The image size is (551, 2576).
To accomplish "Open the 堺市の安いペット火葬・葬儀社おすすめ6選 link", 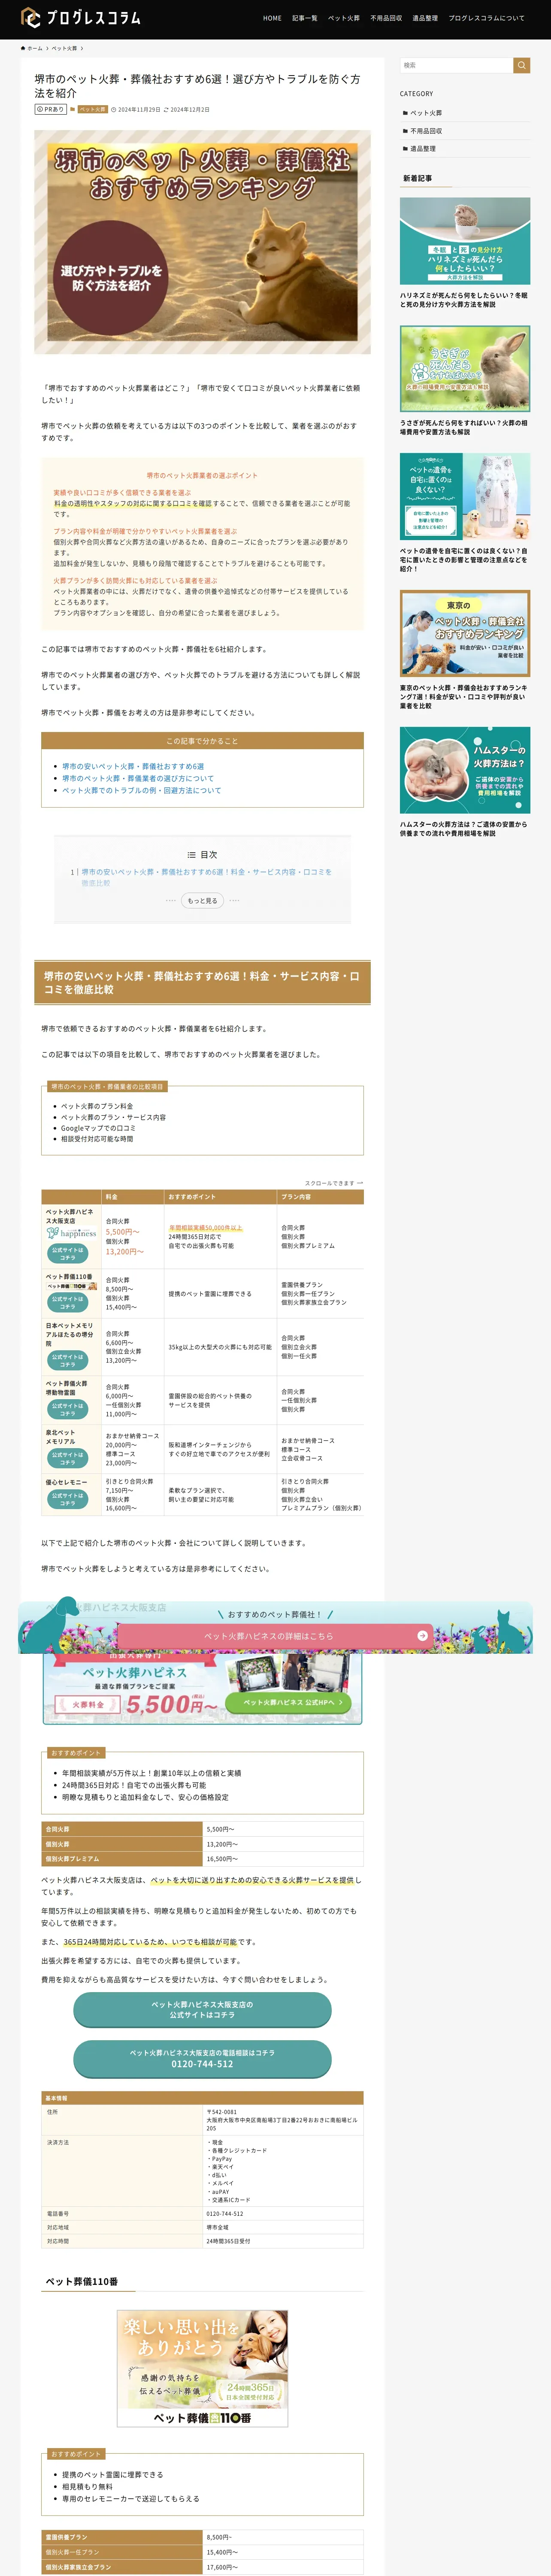I will point(133,767).
